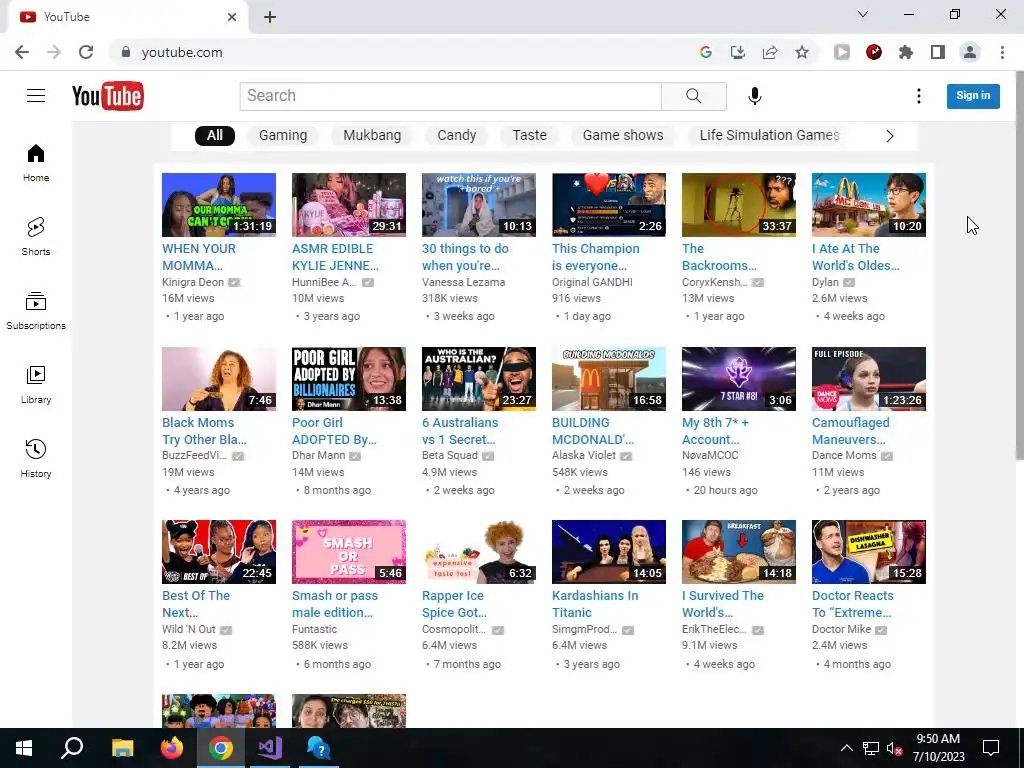1024x768 pixels.
Task: Open File Explorer from taskbar
Action: (122, 748)
